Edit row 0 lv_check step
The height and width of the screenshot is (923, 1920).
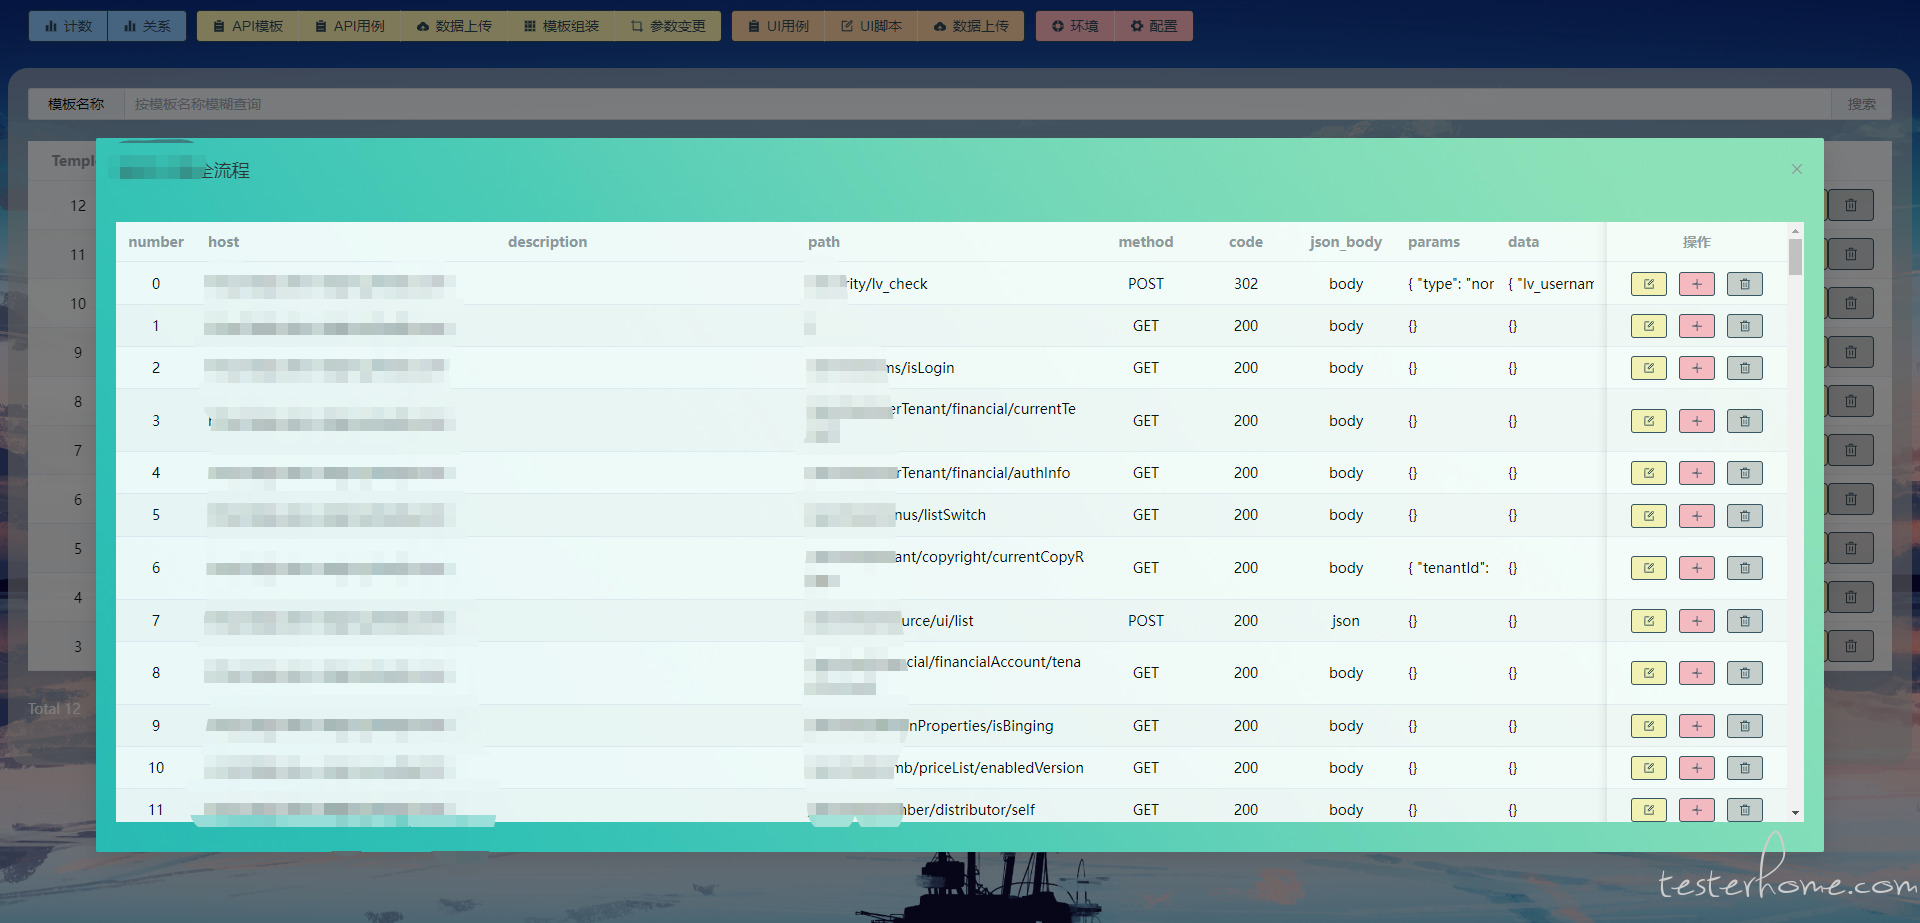click(1649, 284)
